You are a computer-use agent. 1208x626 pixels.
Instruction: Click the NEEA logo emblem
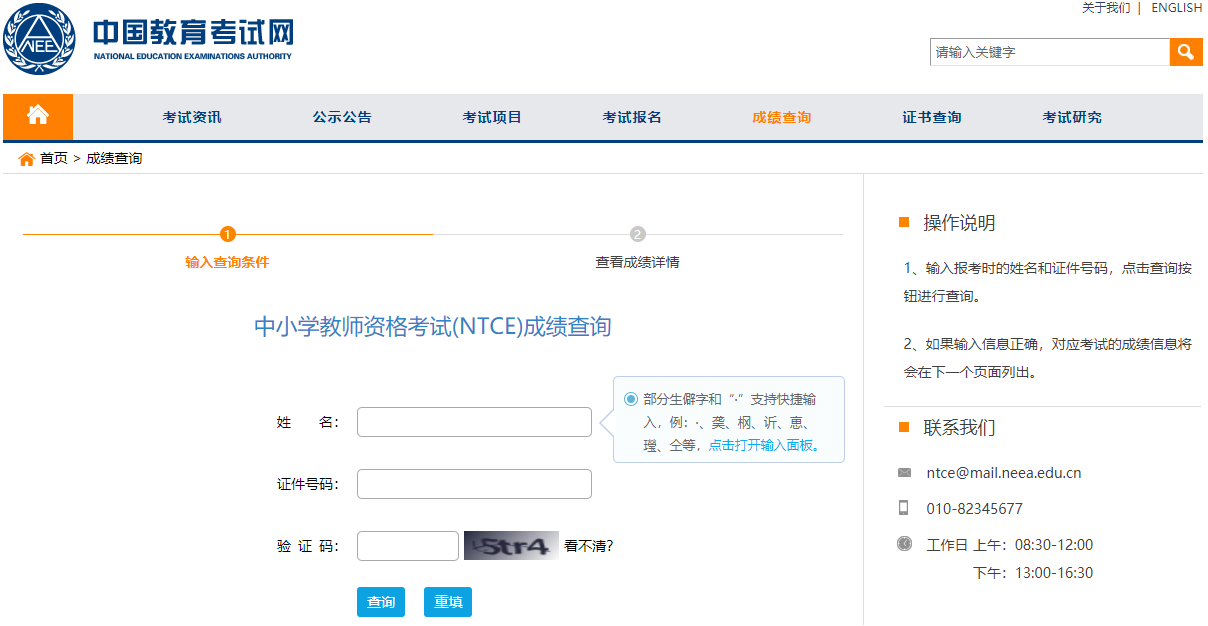pyautogui.click(x=39, y=39)
